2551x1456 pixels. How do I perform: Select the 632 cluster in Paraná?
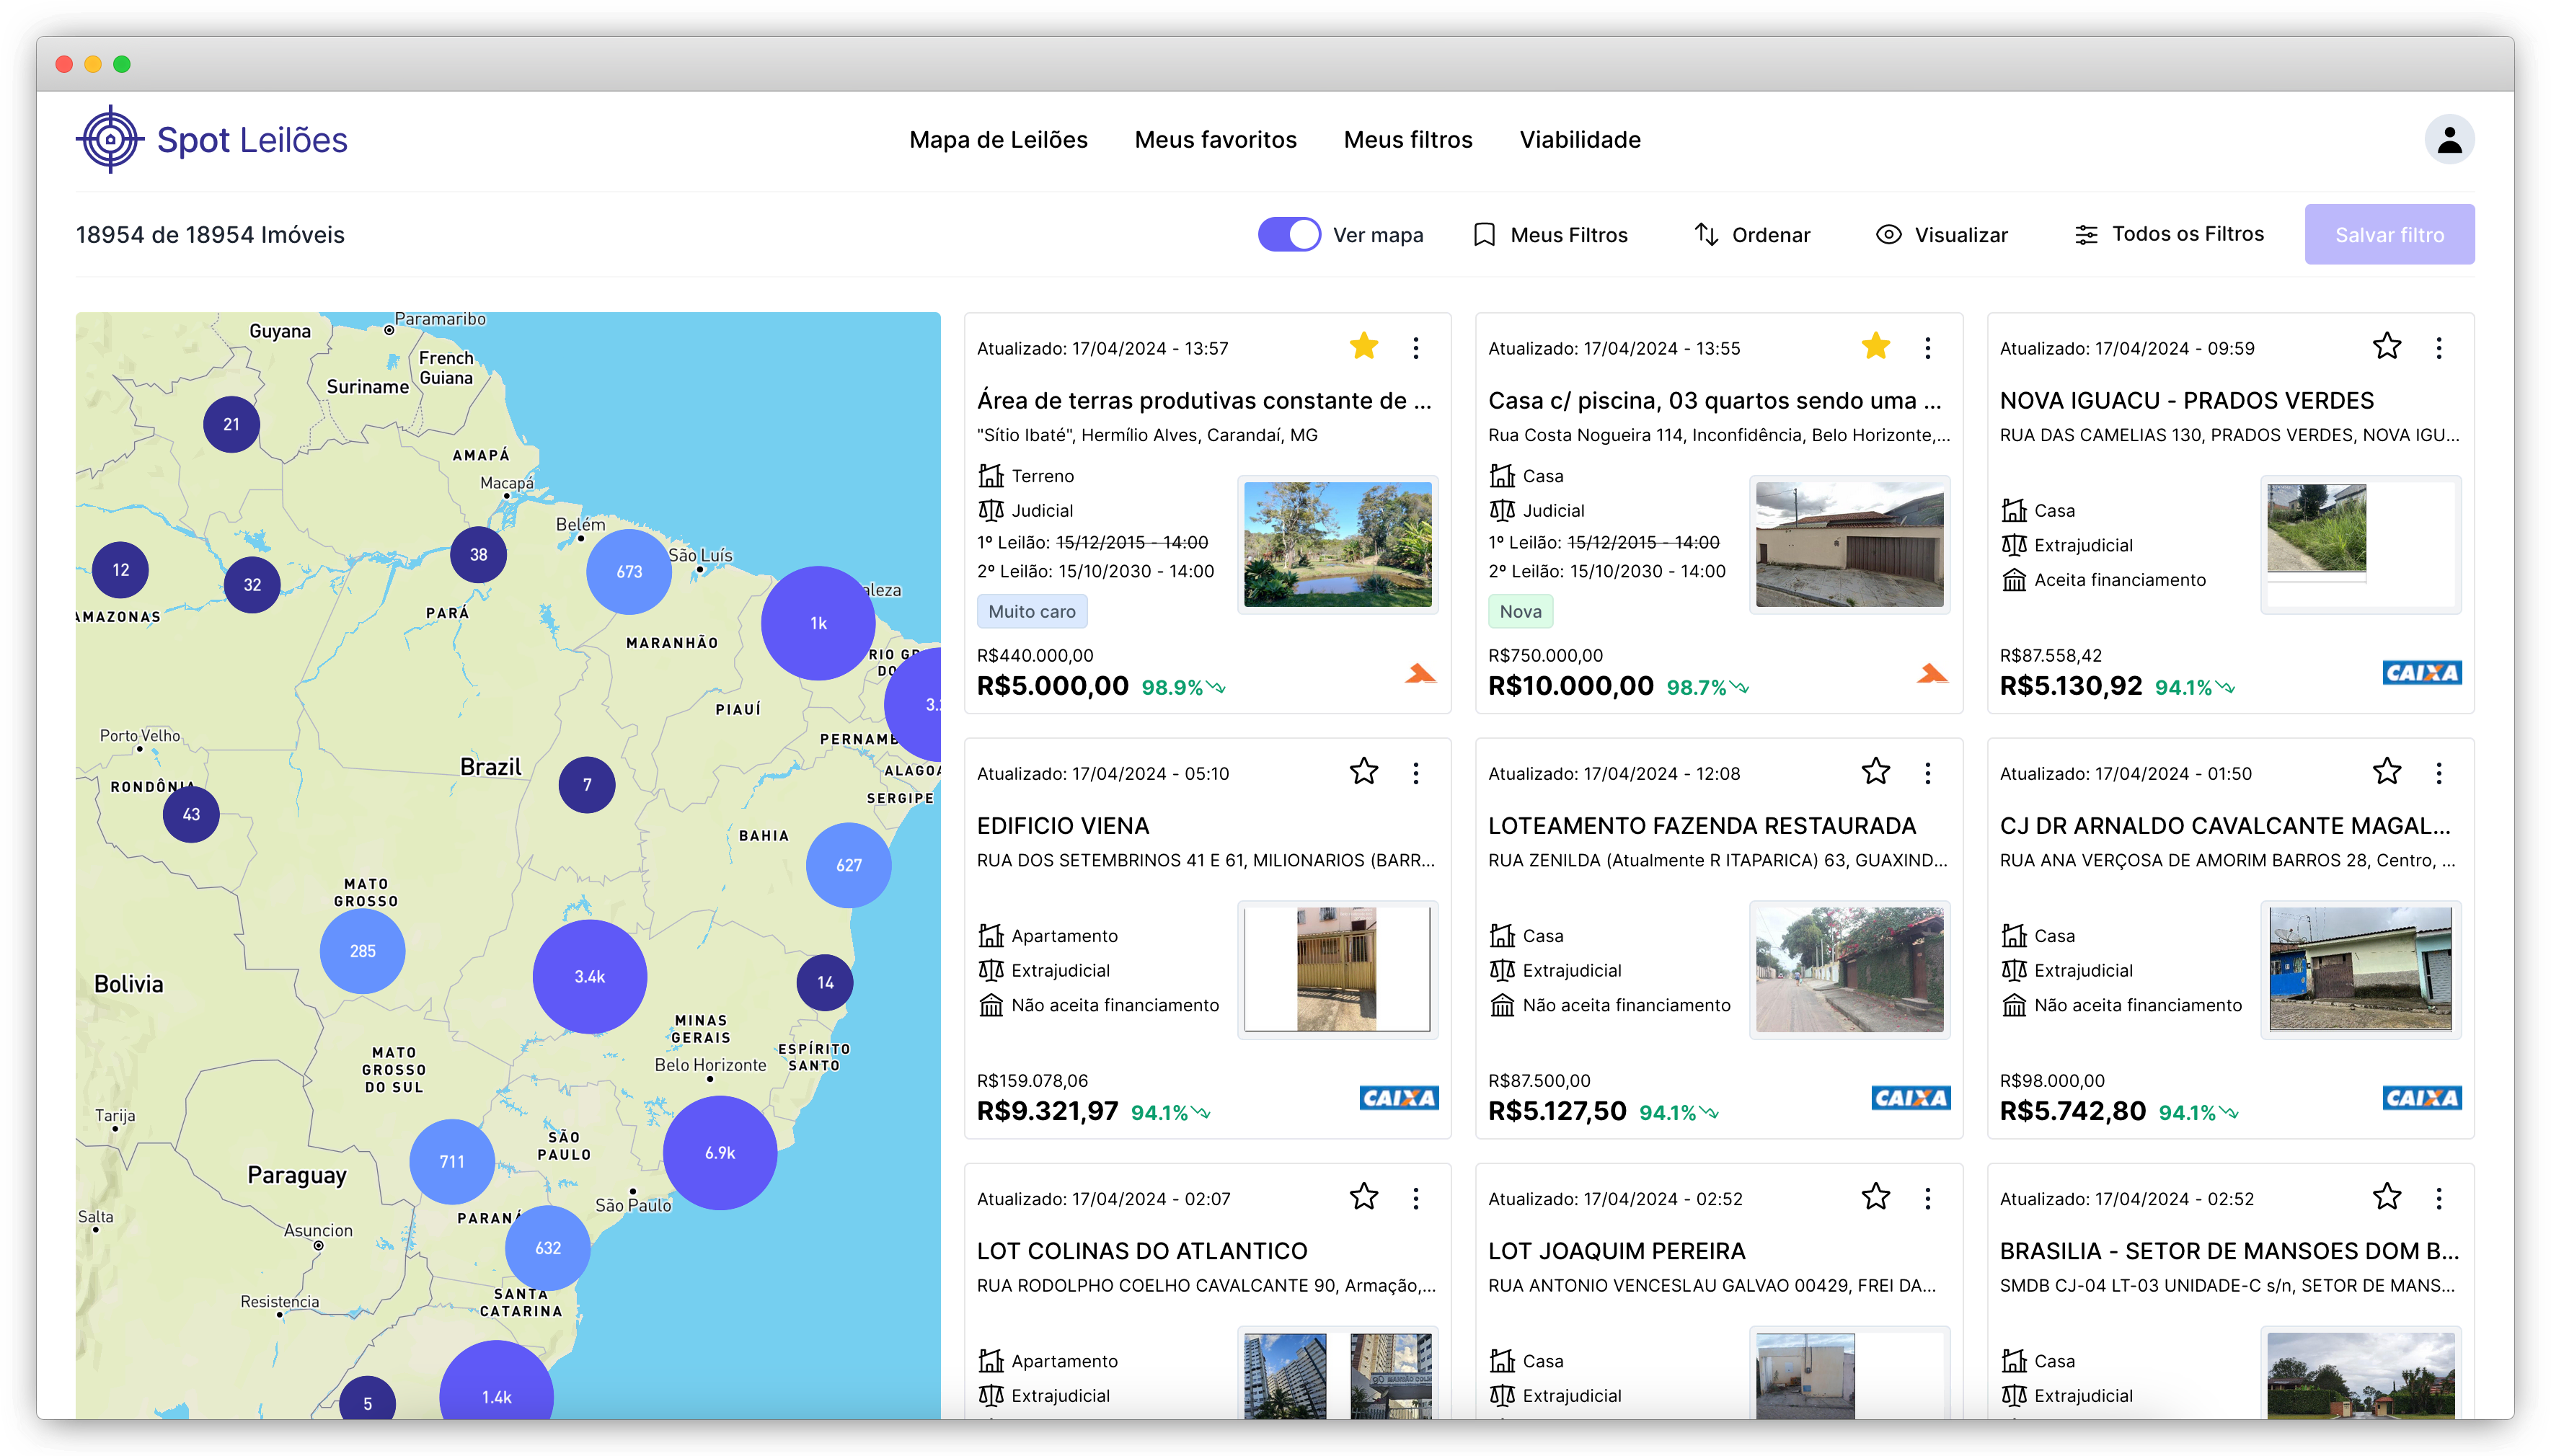click(x=547, y=1247)
